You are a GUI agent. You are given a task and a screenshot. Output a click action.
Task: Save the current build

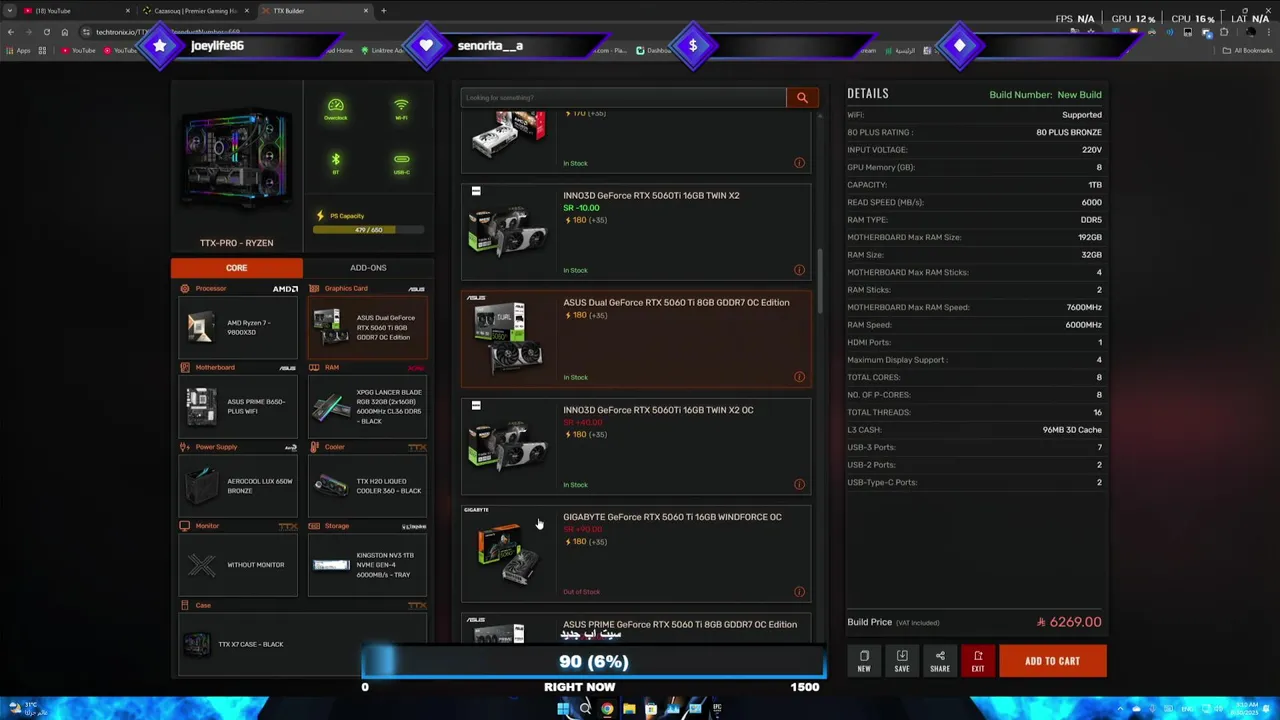(x=902, y=661)
